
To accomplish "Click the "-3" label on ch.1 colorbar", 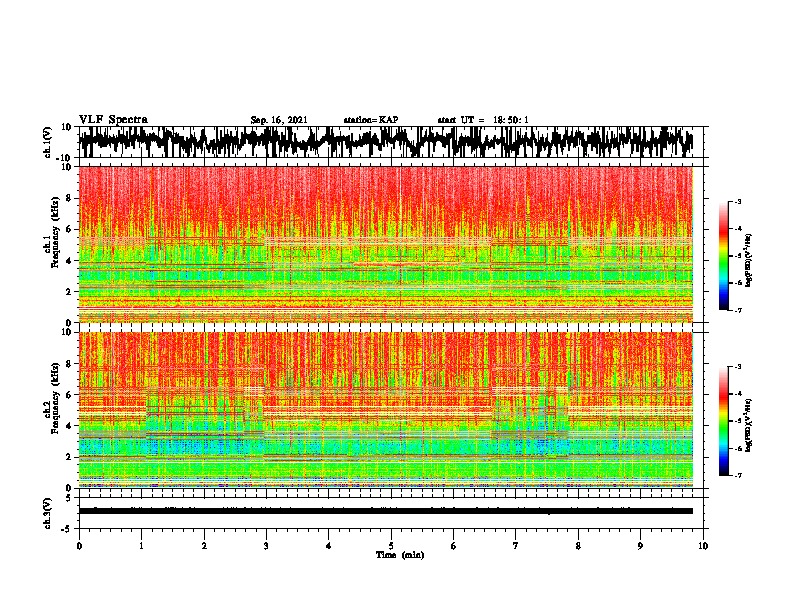I will coord(738,201).
